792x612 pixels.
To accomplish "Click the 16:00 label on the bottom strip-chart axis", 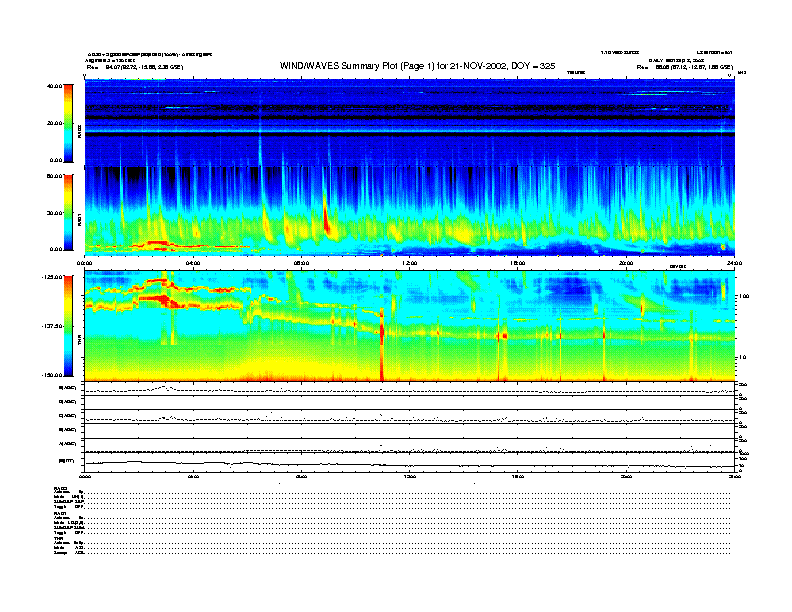I will [x=517, y=476].
